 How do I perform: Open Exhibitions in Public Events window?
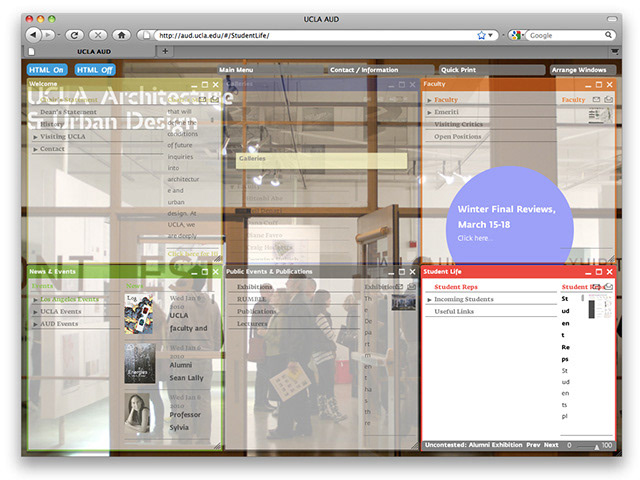point(254,287)
